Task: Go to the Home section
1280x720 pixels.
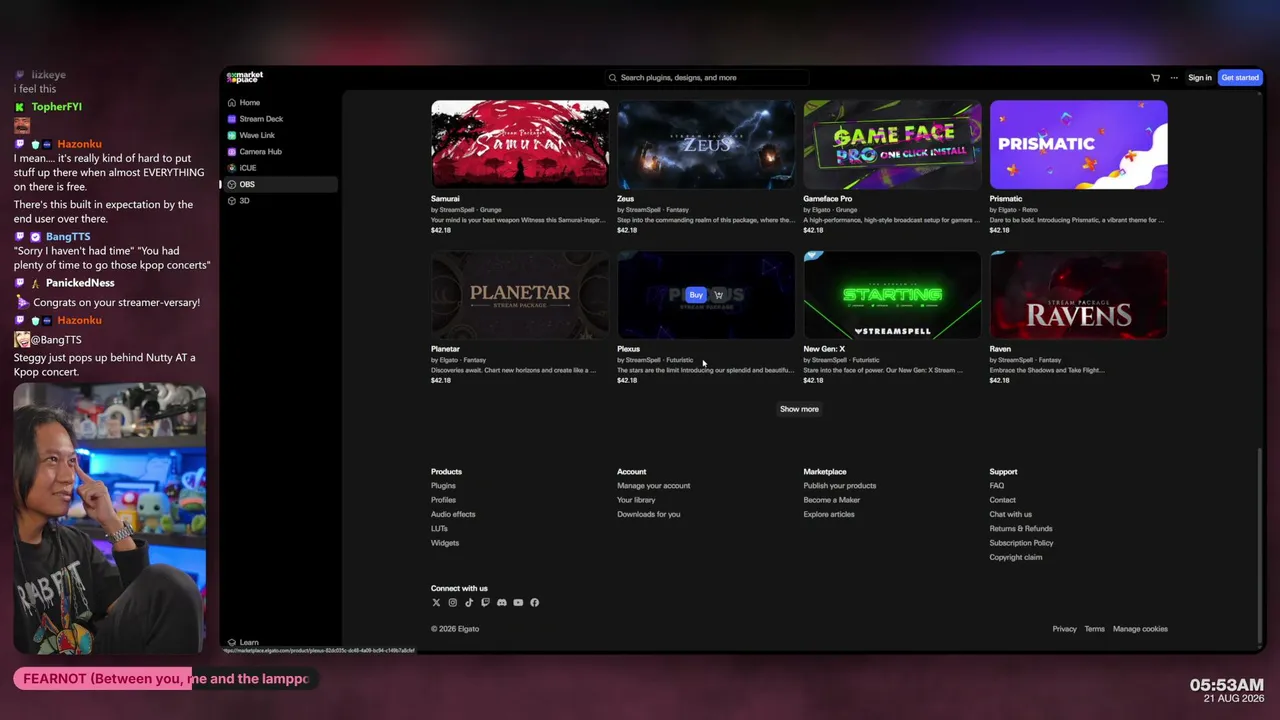Action: (x=250, y=103)
